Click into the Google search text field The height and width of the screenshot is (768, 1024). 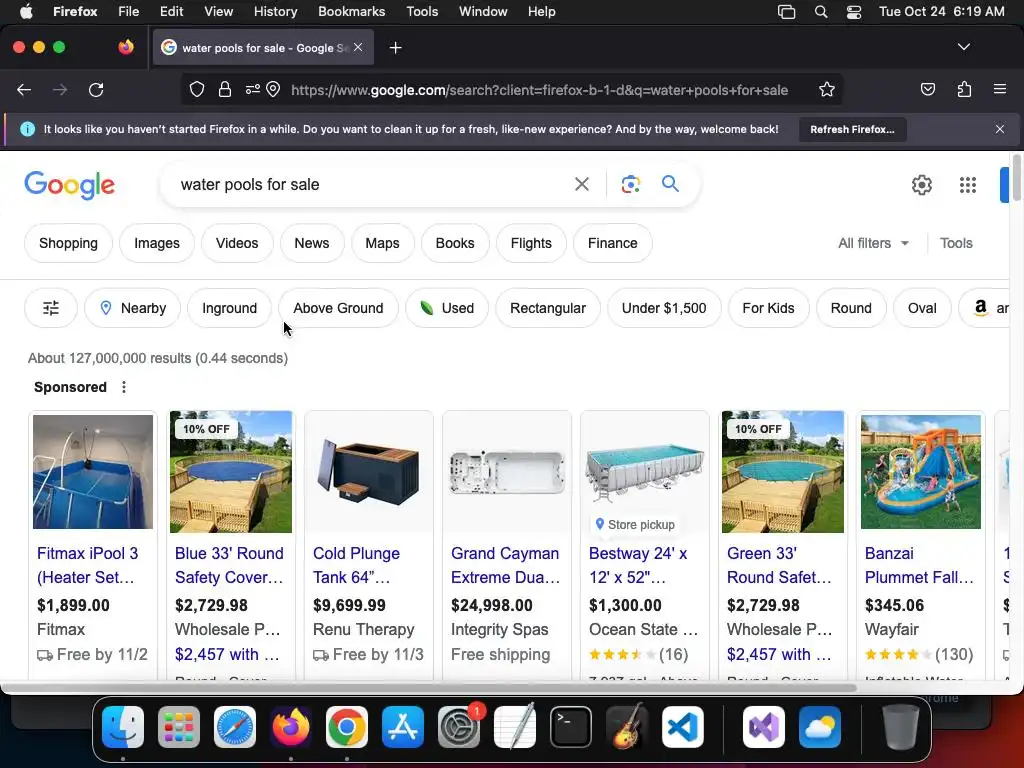tap(372, 185)
